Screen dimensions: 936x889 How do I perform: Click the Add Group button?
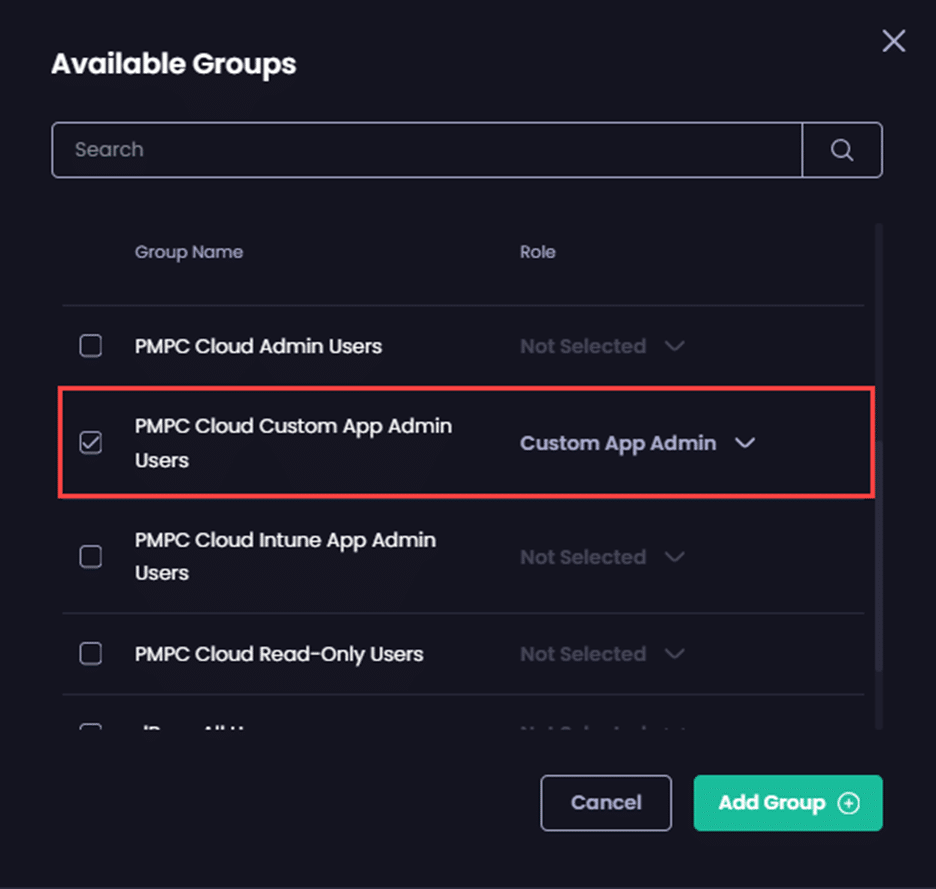[x=787, y=803]
